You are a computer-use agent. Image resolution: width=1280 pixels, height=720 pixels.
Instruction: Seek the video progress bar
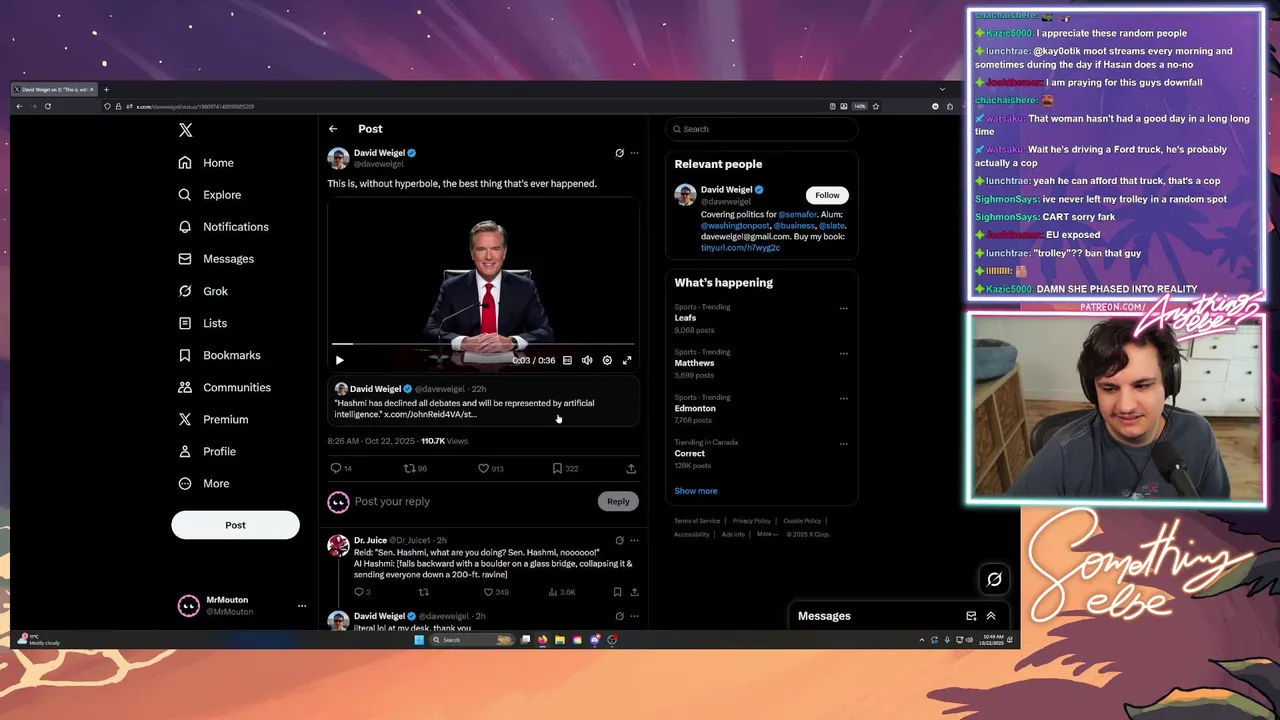[x=483, y=344]
